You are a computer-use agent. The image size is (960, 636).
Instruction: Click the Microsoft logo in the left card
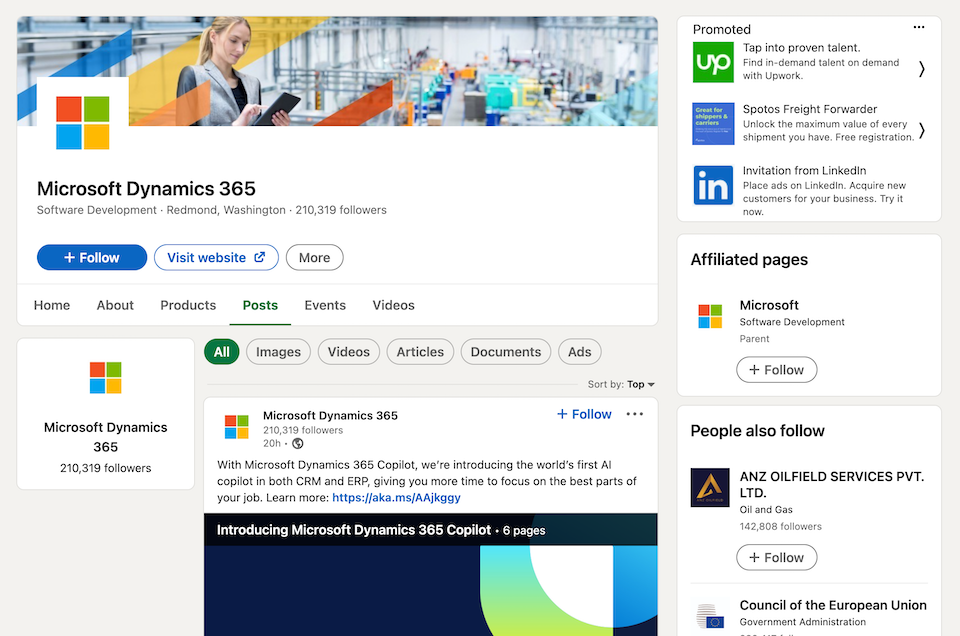(105, 377)
